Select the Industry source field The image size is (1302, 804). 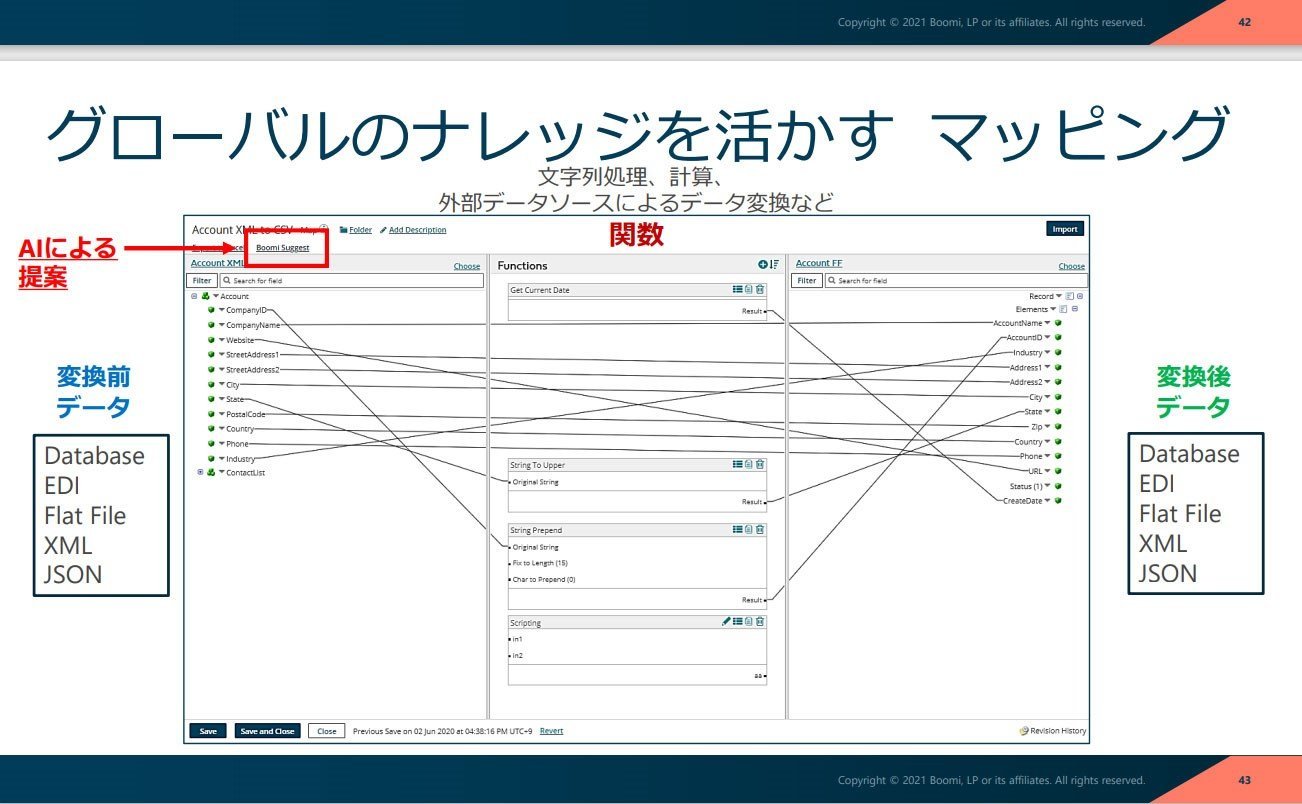tap(240, 458)
